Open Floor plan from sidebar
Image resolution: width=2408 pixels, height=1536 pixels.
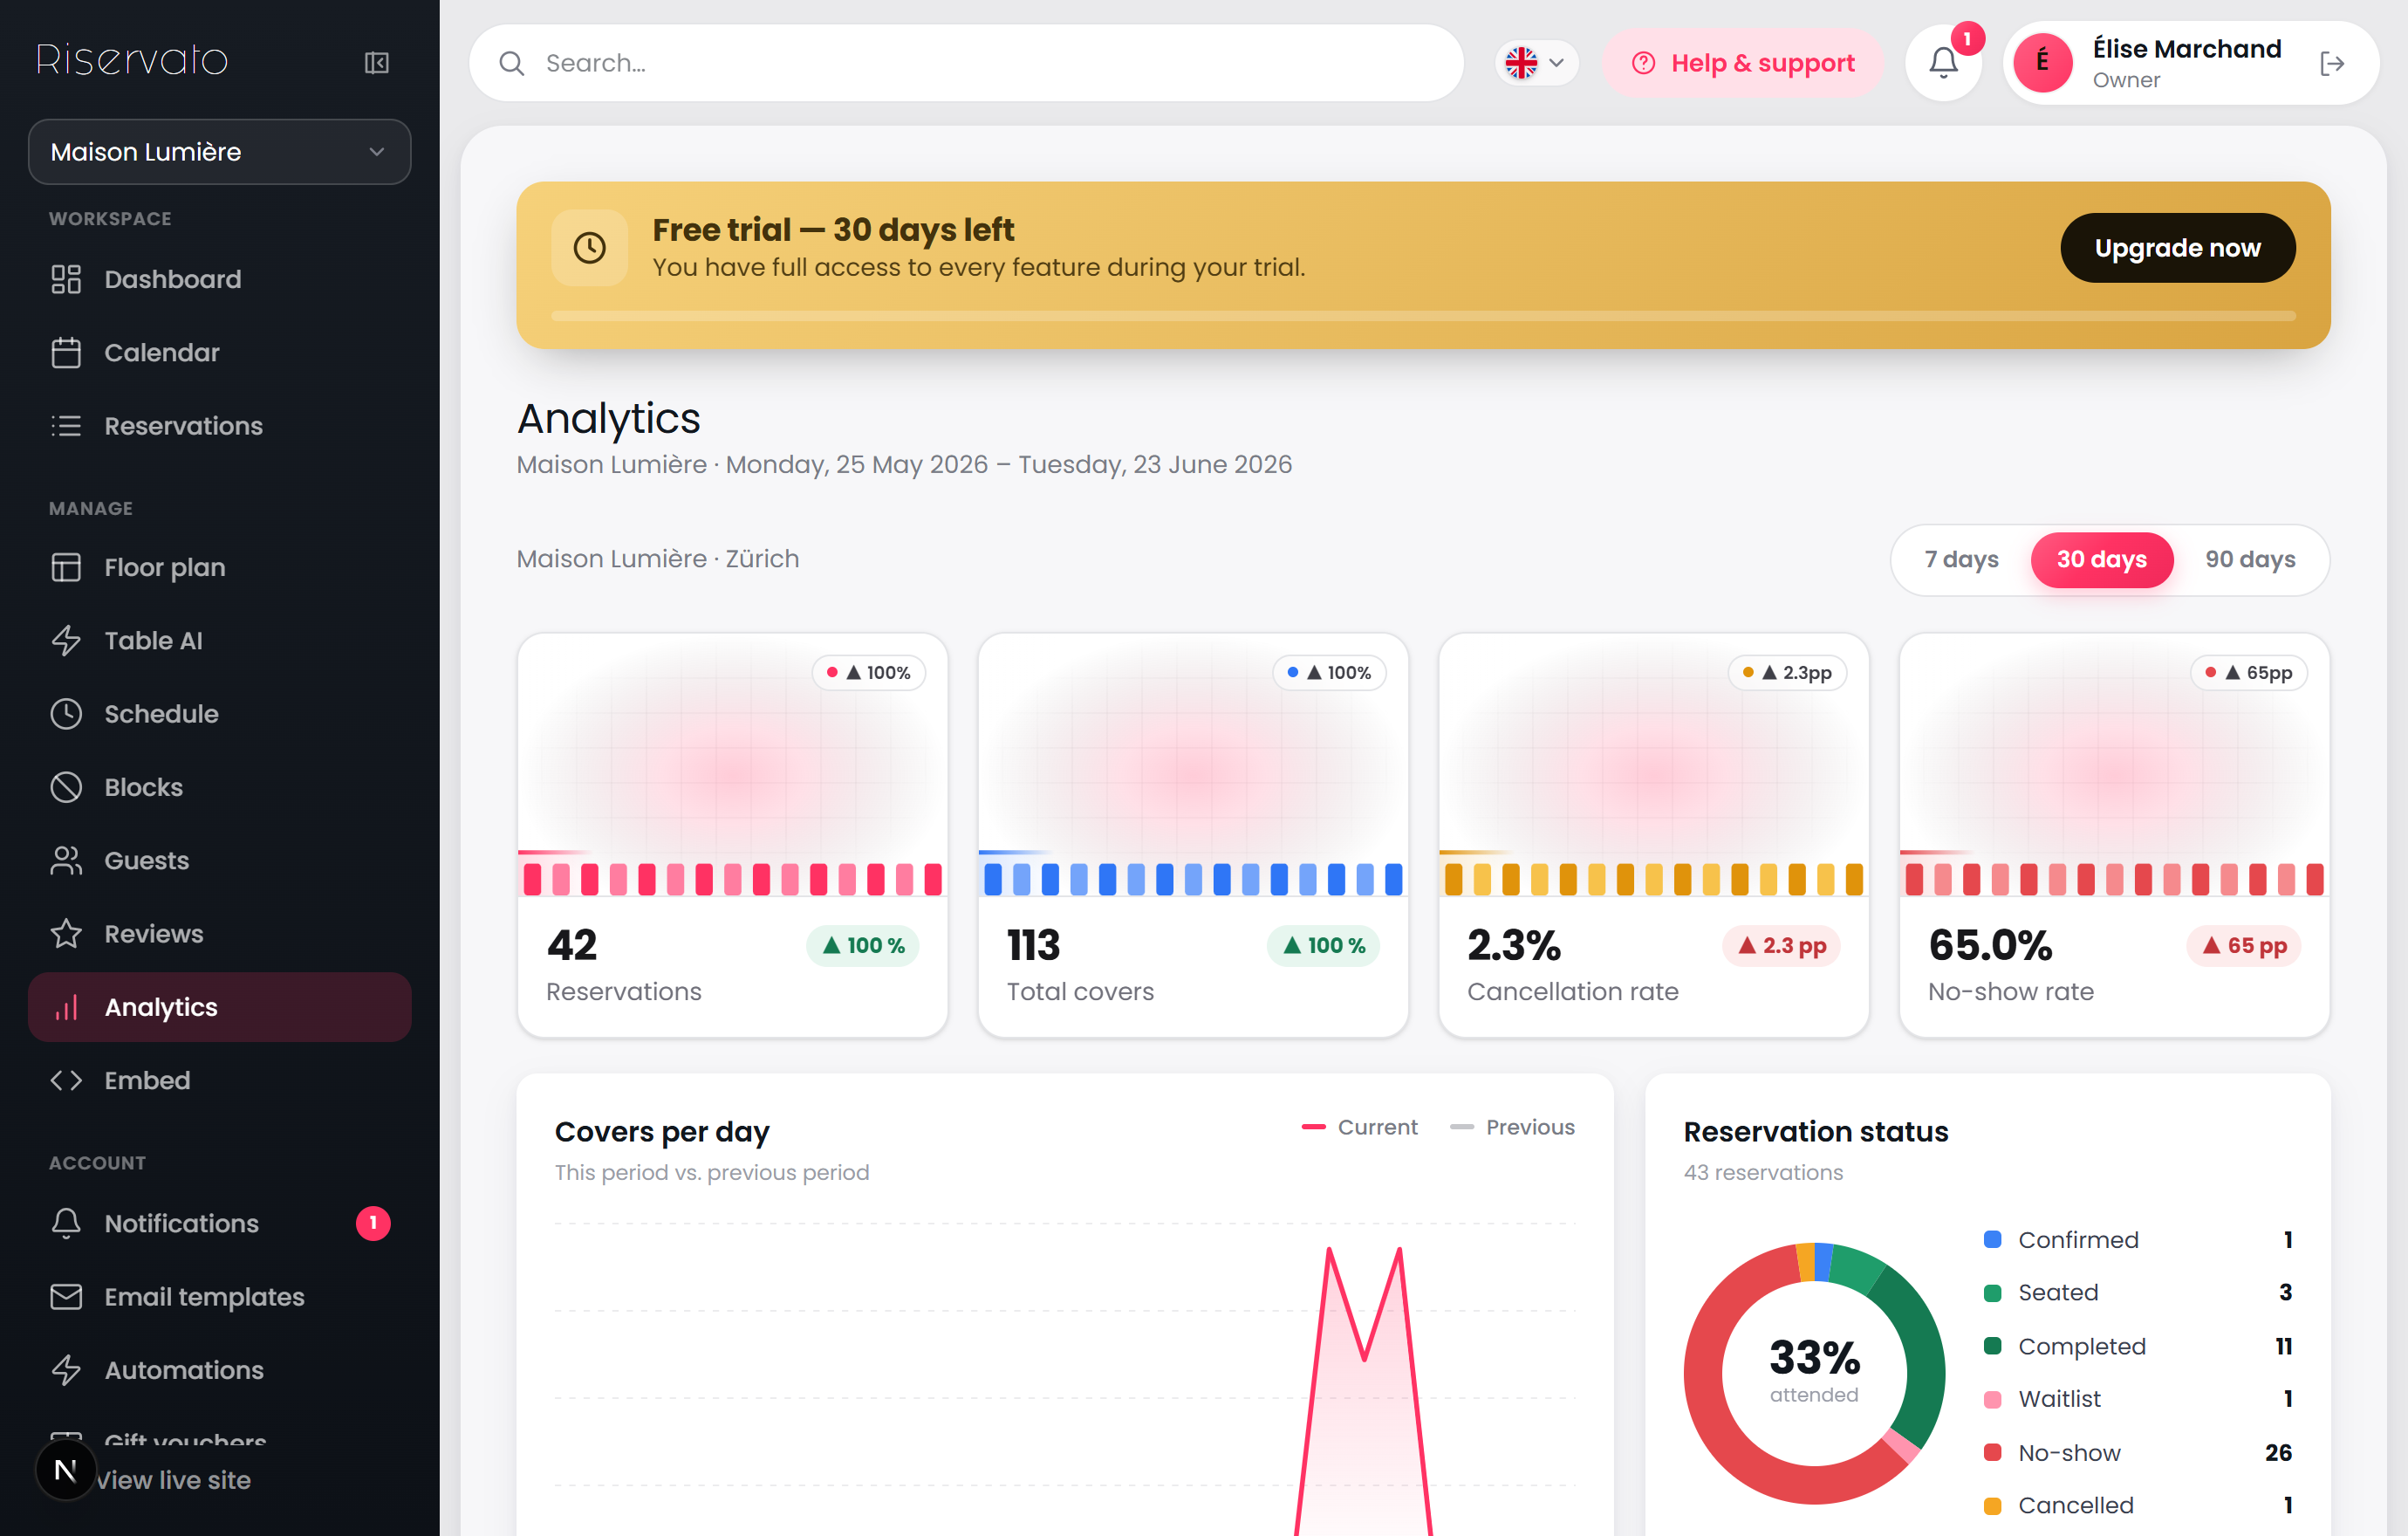(x=220, y=567)
